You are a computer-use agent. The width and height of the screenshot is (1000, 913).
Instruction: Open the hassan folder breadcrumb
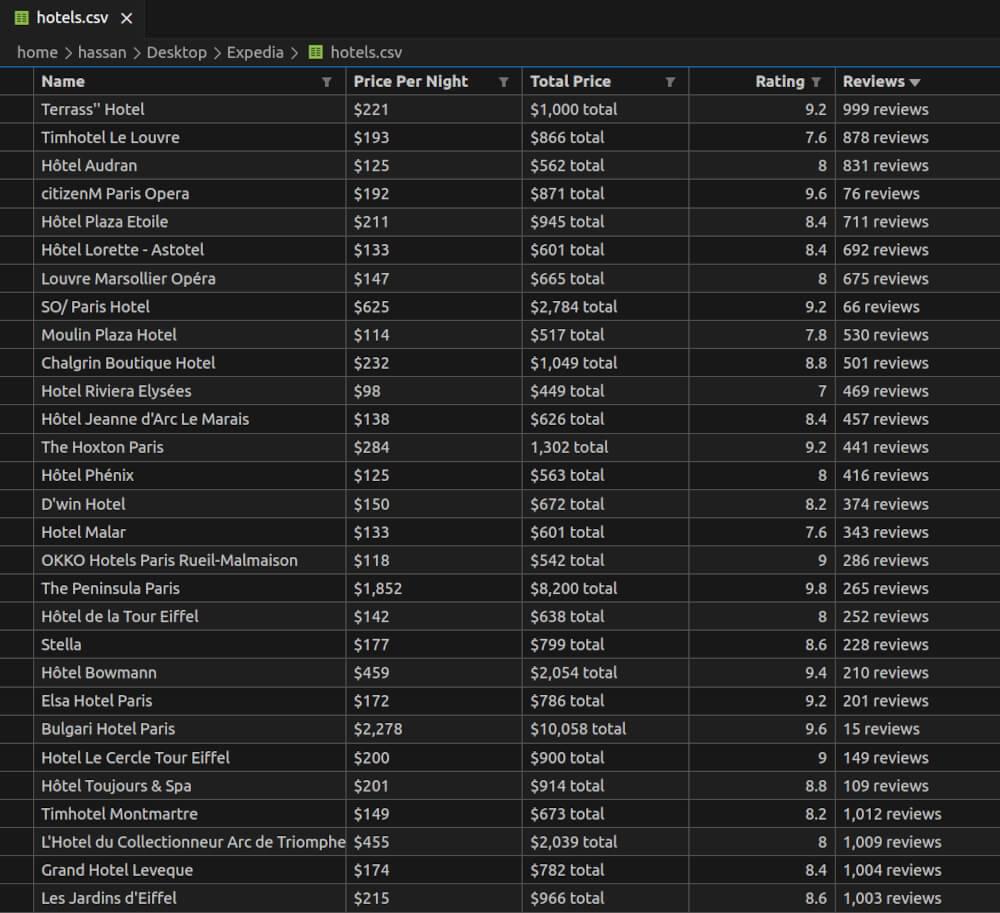pos(100,52)
